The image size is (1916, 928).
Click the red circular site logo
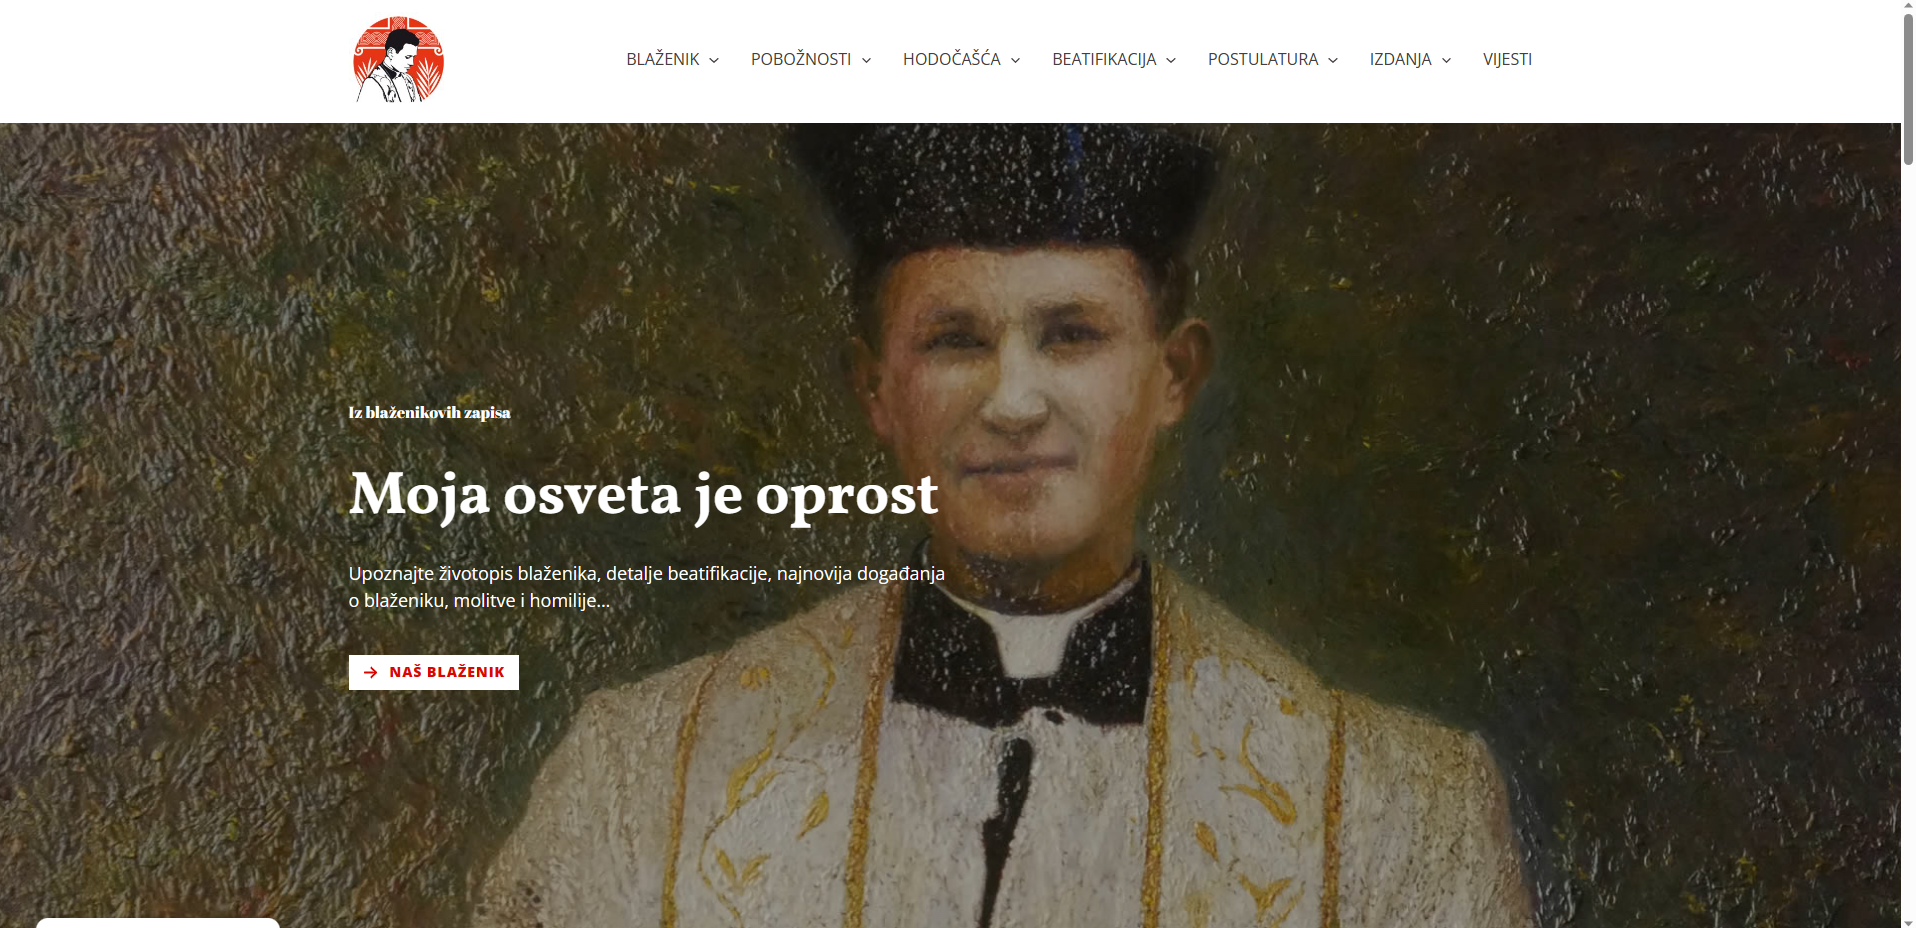398,59
